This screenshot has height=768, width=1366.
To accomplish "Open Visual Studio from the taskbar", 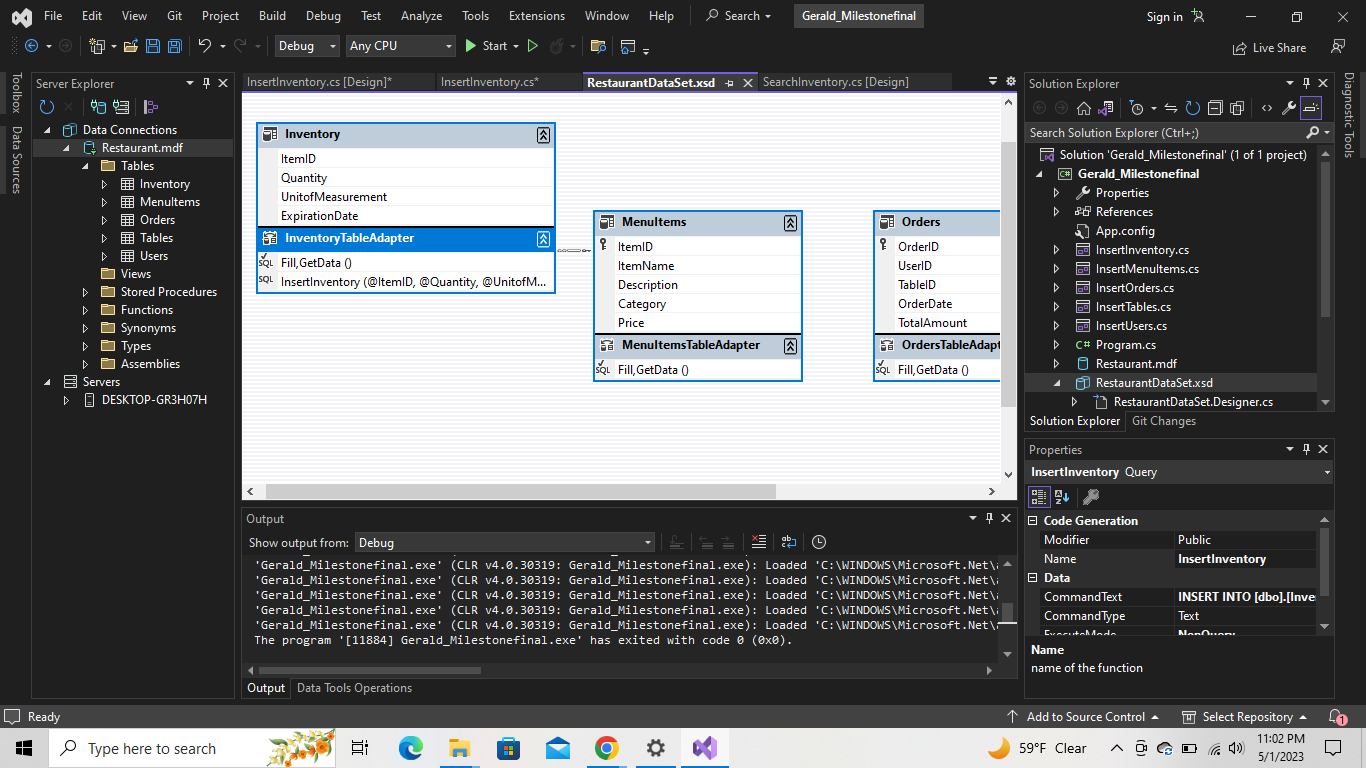I will pos(705,748).
